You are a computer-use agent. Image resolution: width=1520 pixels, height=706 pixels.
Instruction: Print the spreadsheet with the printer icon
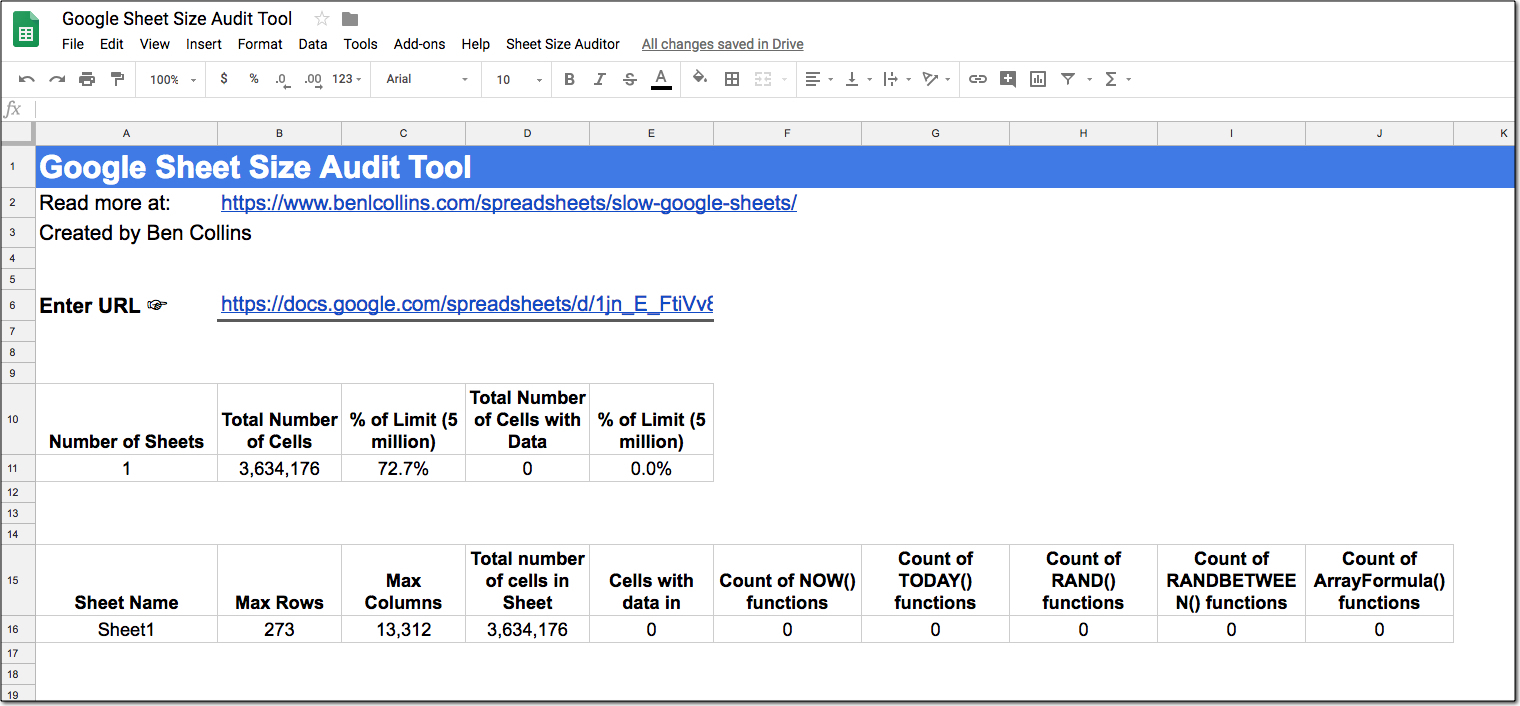point(87,79)
